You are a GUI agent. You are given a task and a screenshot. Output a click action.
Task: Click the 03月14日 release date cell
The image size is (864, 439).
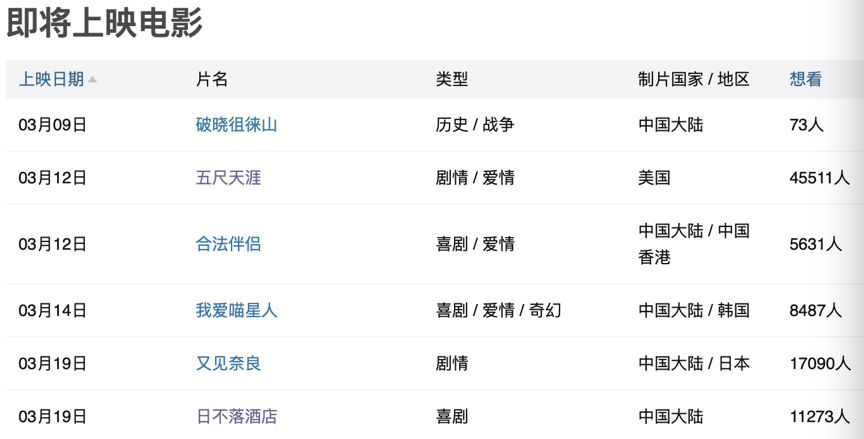(x=52, y=310)
